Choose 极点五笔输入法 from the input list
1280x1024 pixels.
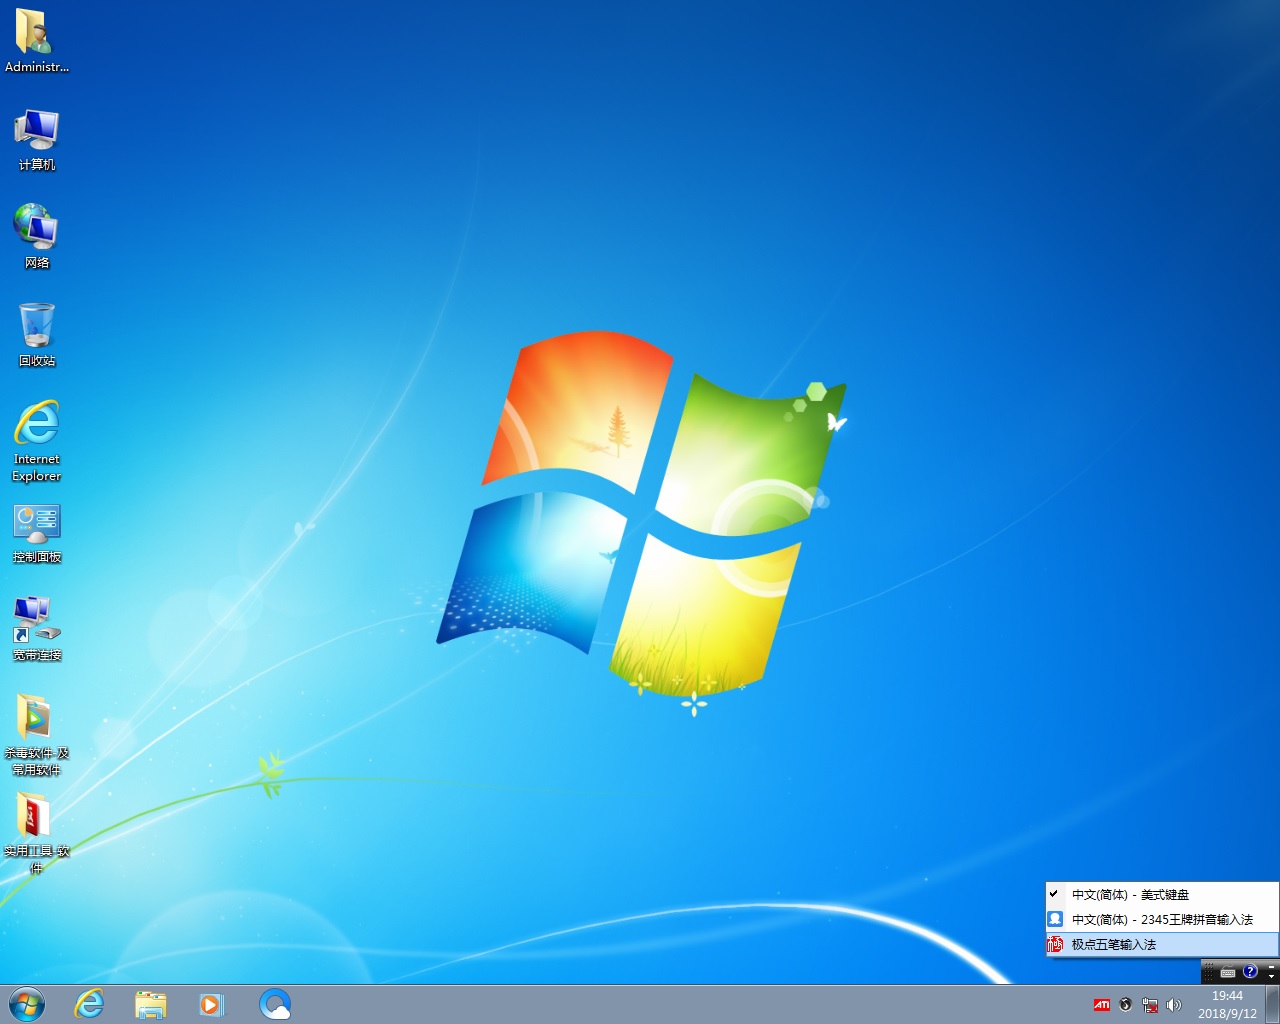pos(1113,944)
